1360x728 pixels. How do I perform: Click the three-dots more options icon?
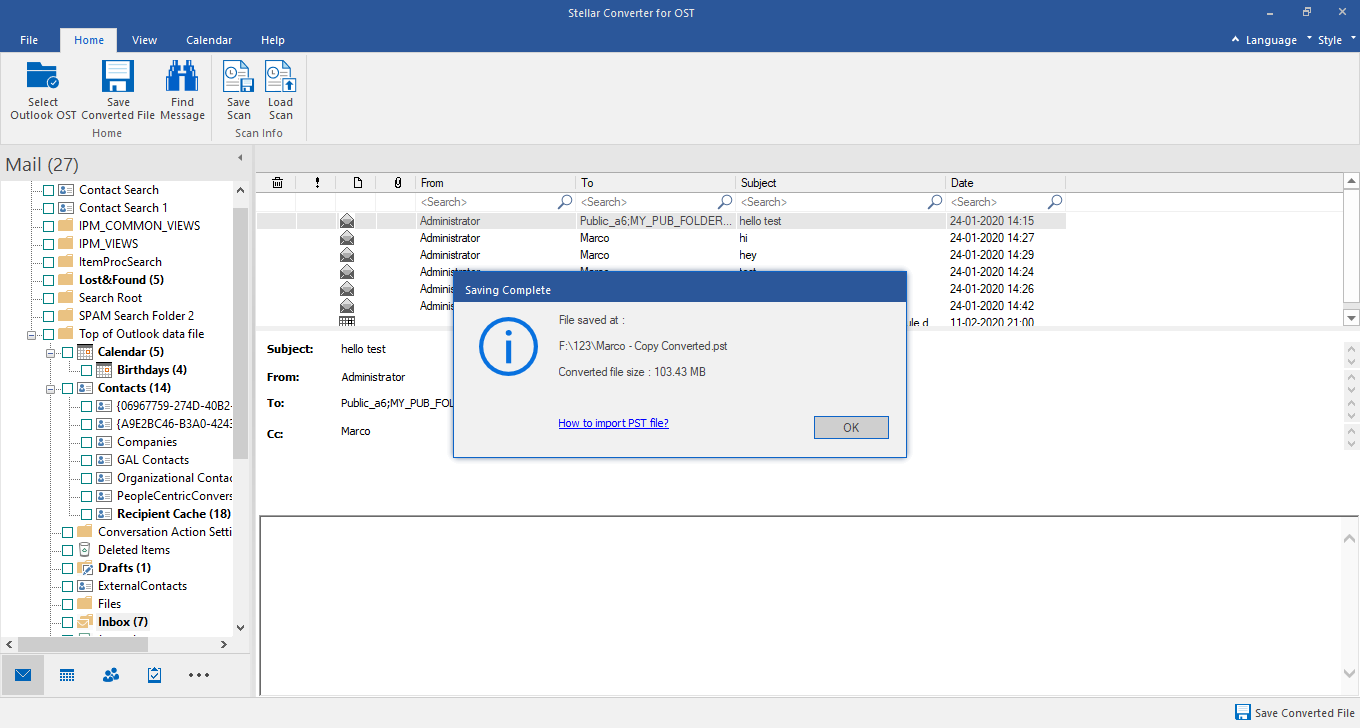pos(199,675)
